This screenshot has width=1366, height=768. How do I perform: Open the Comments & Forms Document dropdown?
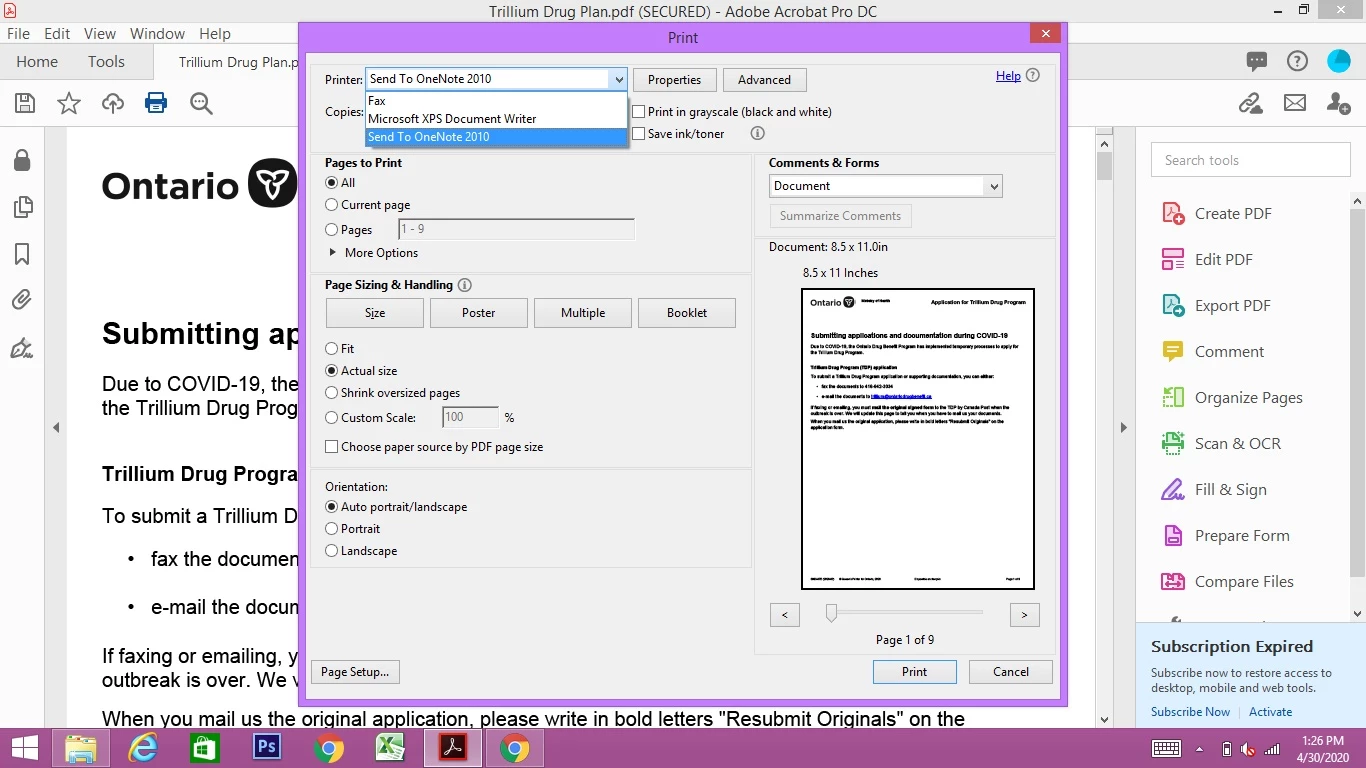pyautogui.click(x=886, y=186)
